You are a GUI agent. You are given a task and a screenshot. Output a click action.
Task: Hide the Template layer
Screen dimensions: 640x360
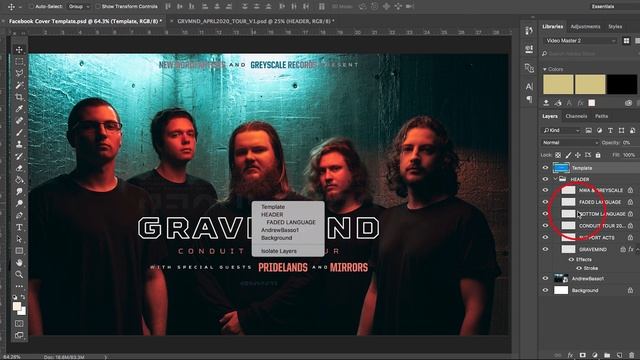click(x=545, y=168)
